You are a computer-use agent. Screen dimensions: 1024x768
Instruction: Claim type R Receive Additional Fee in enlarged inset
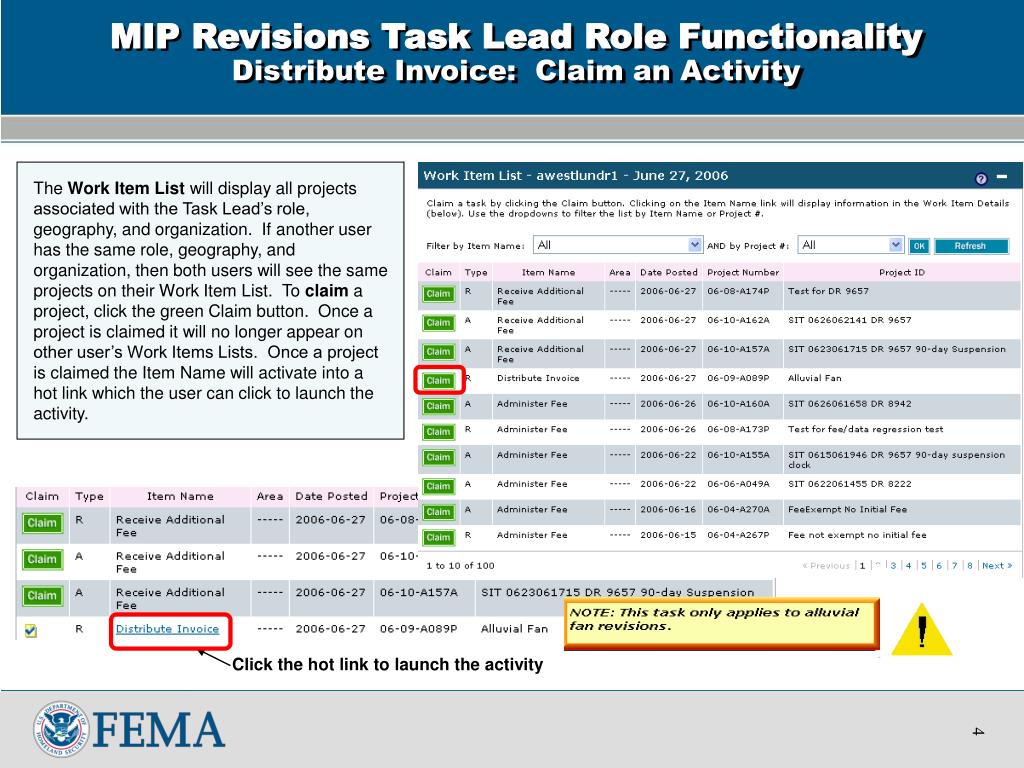[42, 523]
